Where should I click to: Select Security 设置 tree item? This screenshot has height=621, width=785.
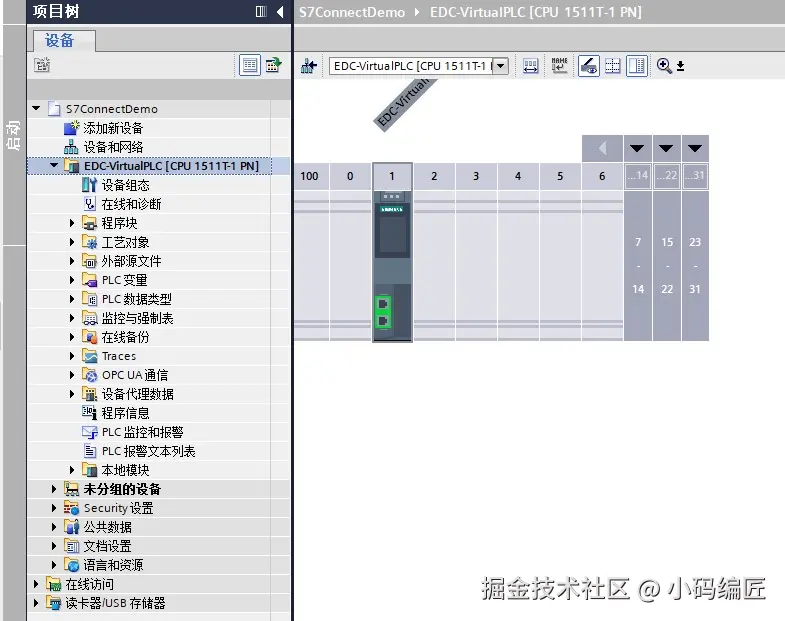118,508
